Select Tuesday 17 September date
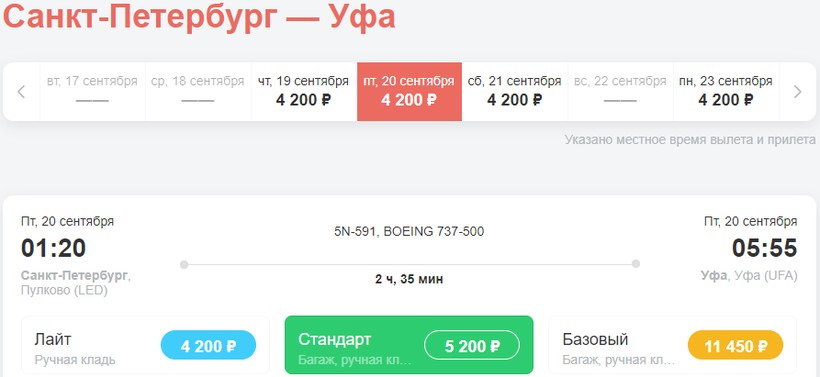Screen dimensions: 820x377 (93, 92)
